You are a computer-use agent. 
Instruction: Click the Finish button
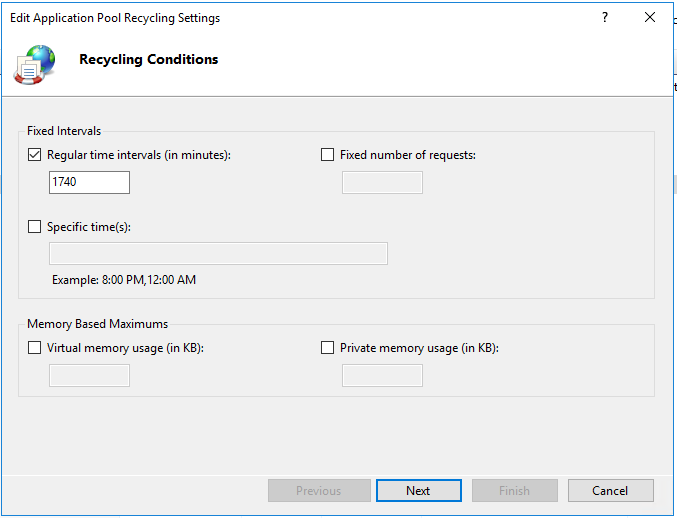514,491
